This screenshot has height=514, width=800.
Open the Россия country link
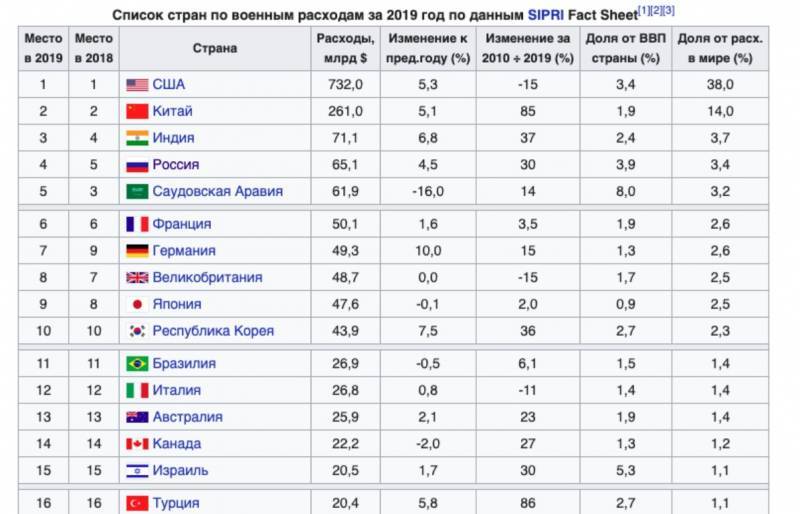pyautogui.click(x=176, y=165)
